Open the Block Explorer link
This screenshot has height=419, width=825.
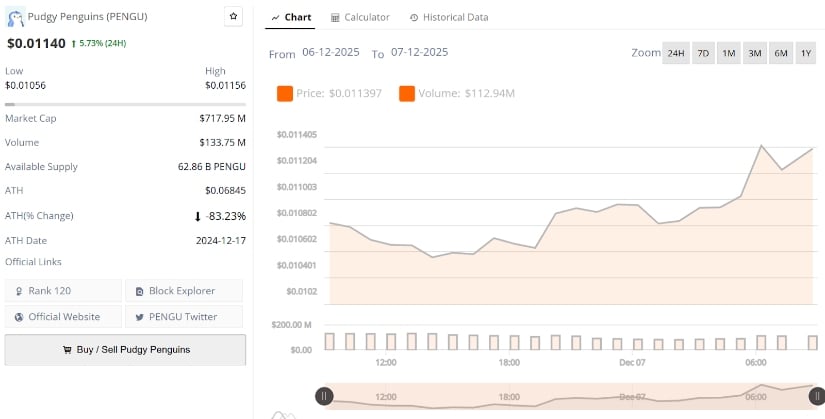point(184,291)
